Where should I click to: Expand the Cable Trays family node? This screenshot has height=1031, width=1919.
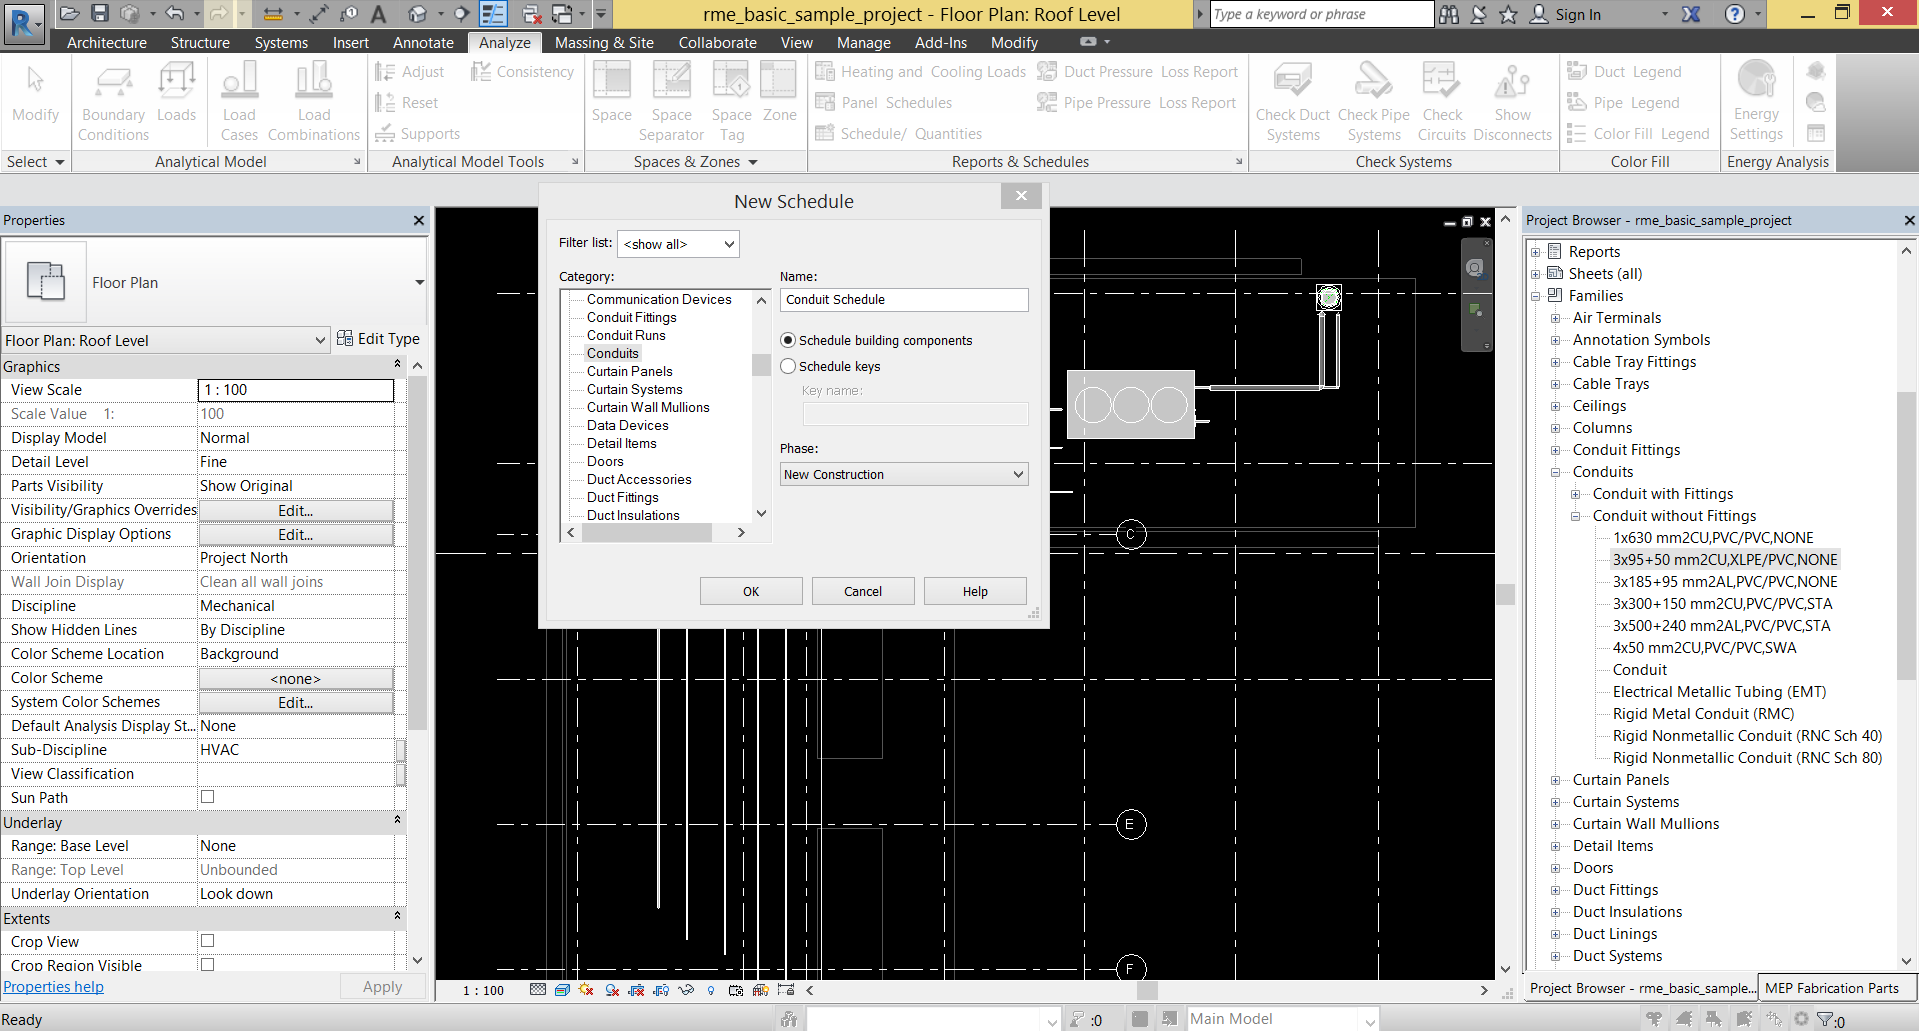[x=1555, y=384]
